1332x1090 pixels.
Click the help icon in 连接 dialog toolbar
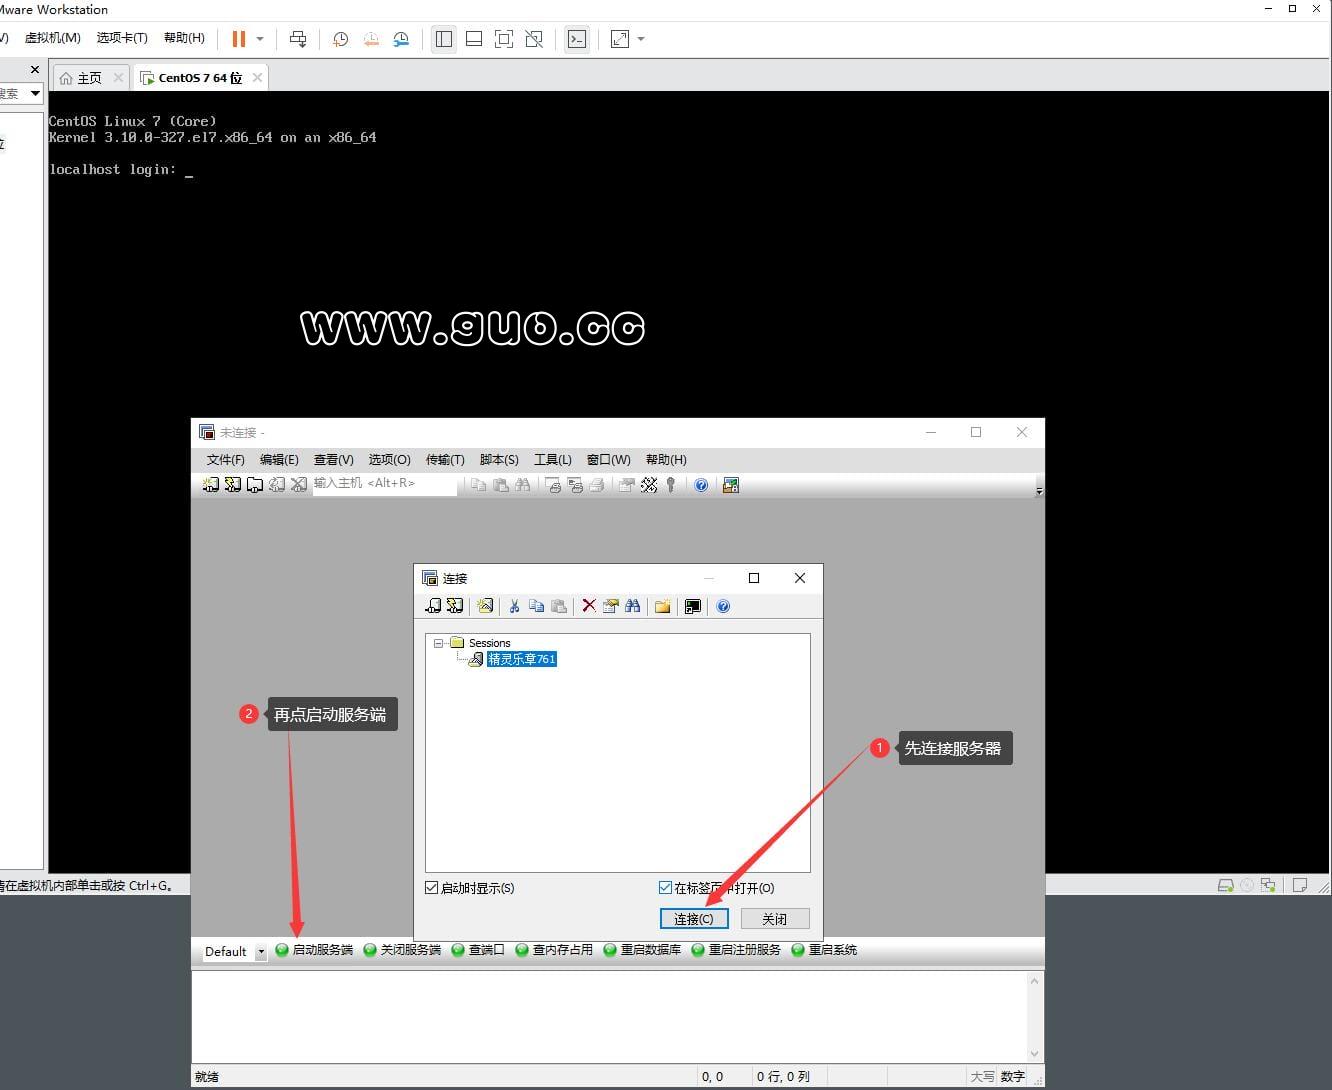click(x=723, y=606)
